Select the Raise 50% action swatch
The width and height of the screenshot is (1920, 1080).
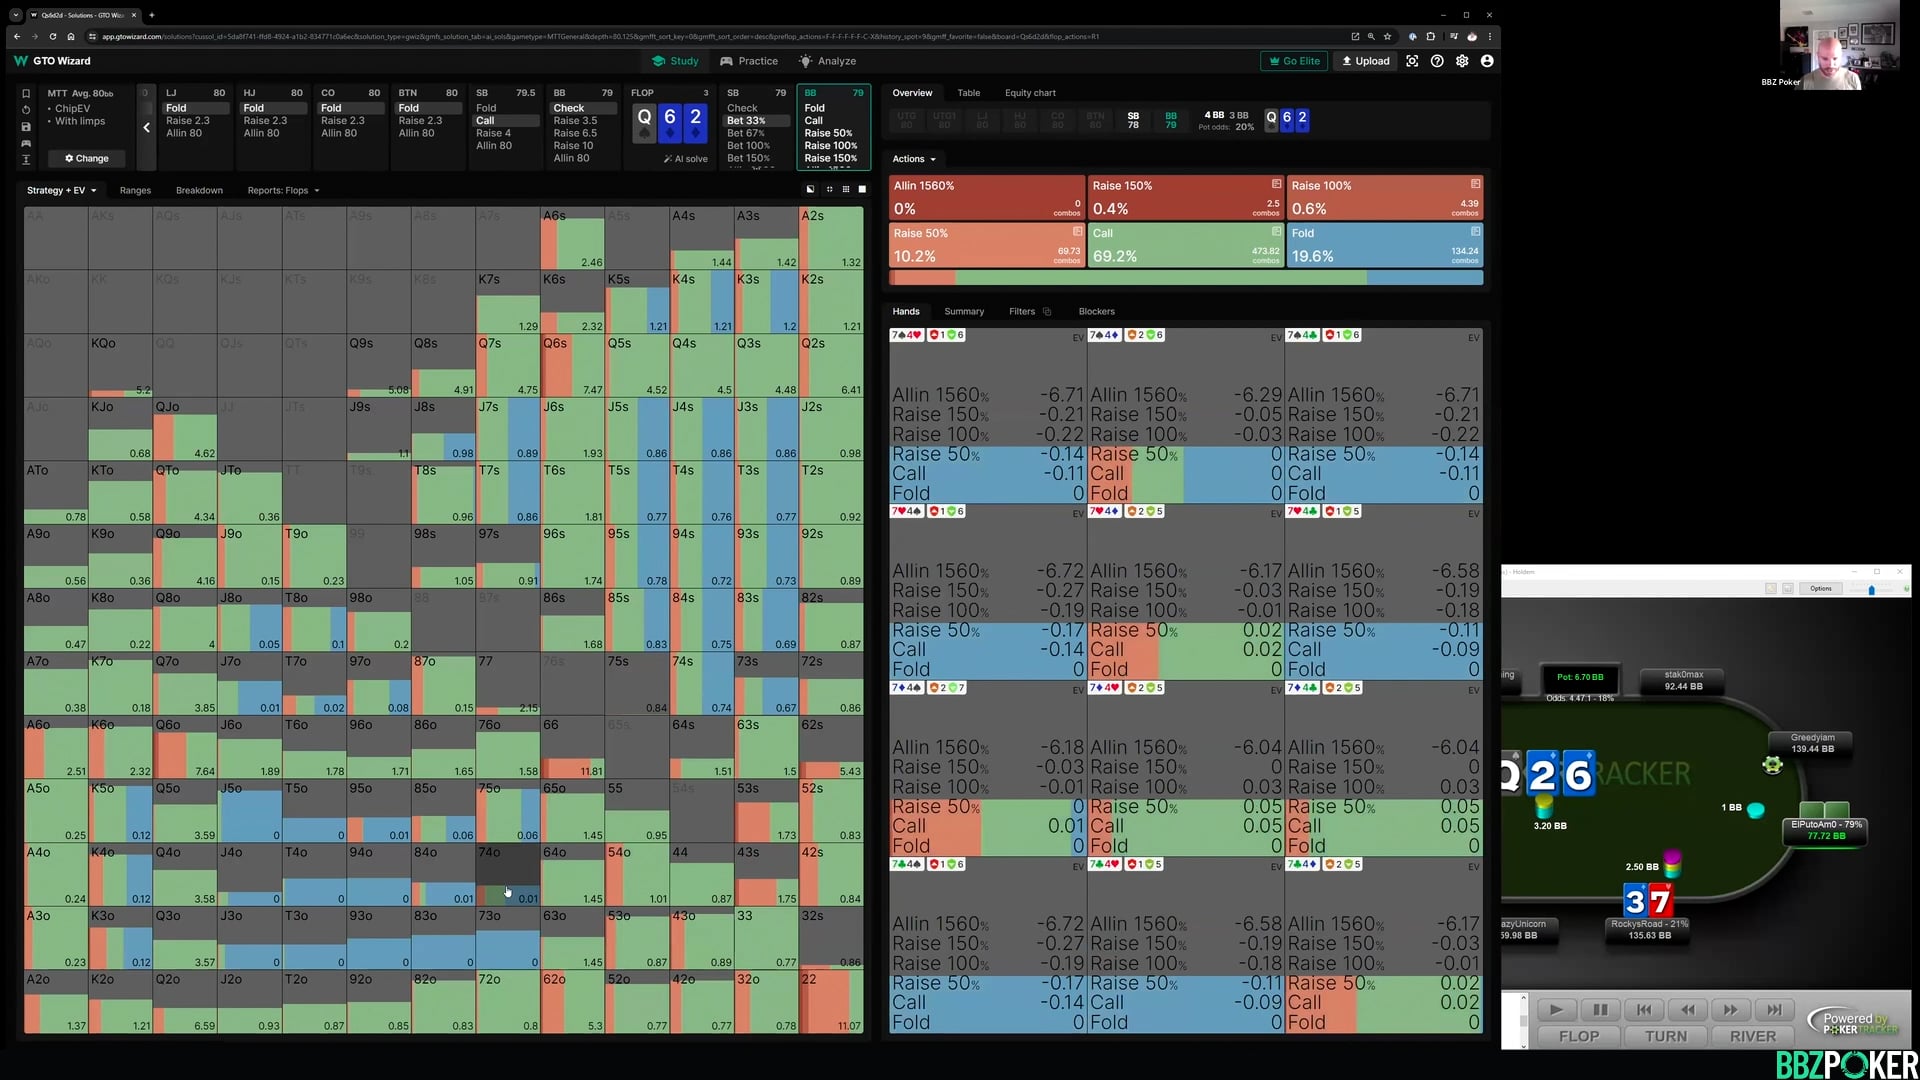(986, 245)
